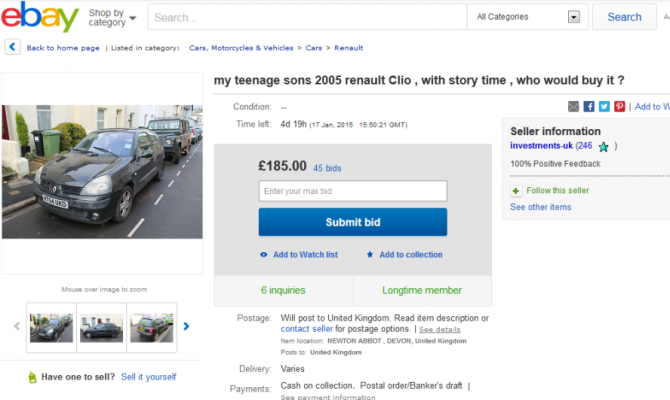Share listing on Facebook
This screenshot has height=400, width=670.
pyautogui.click(x=589, y=106)
